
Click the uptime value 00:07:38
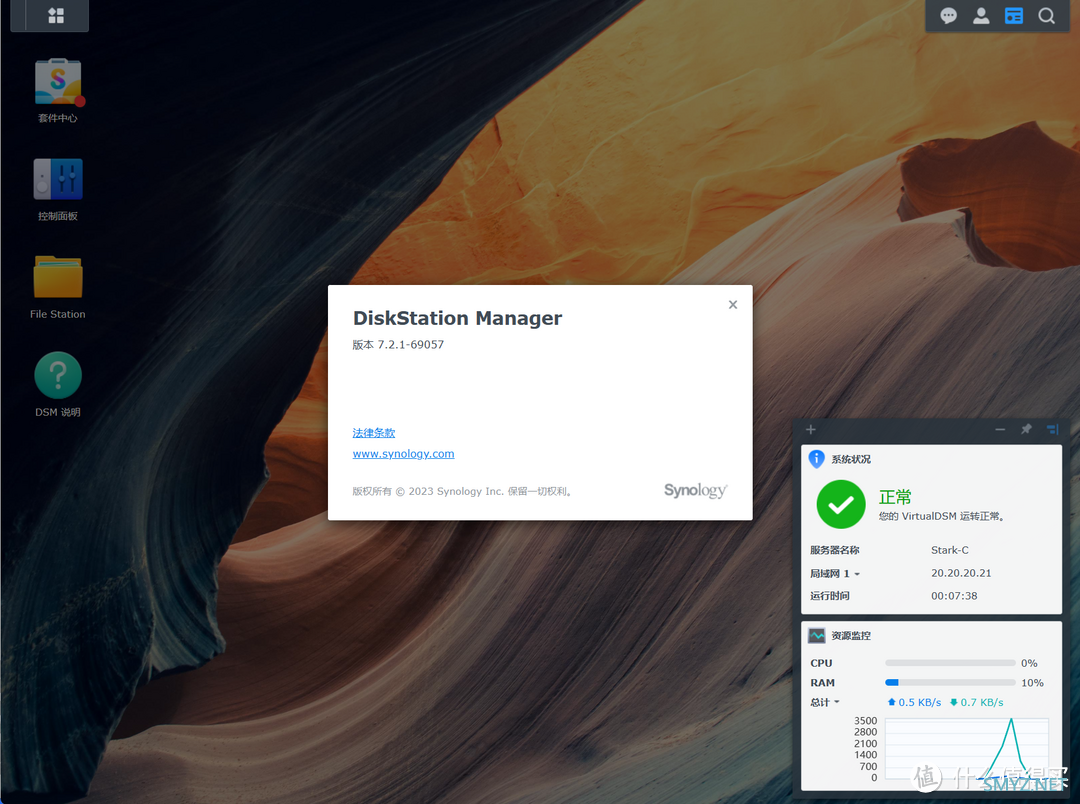954,596
